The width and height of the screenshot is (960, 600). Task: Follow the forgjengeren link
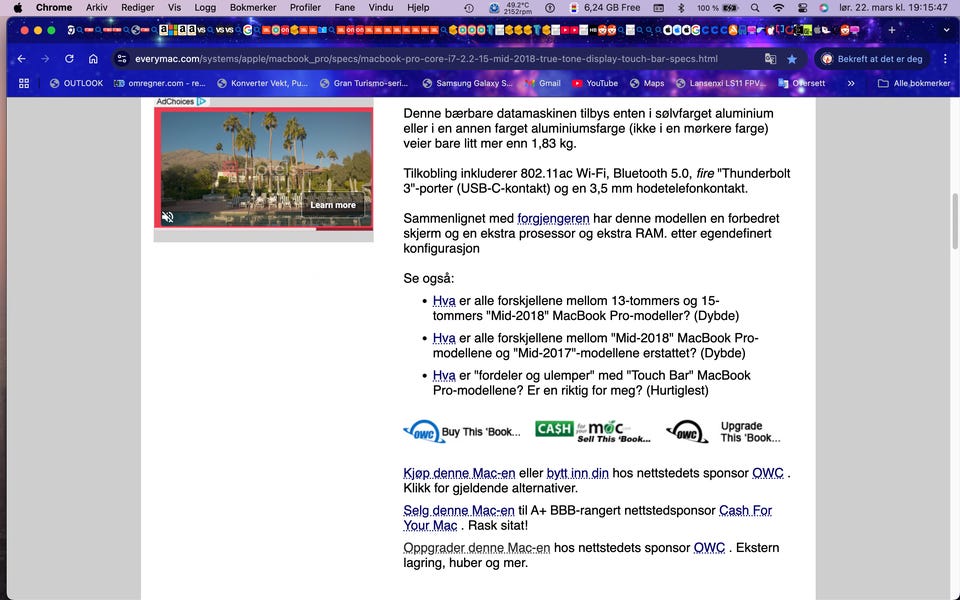[553, 219]
